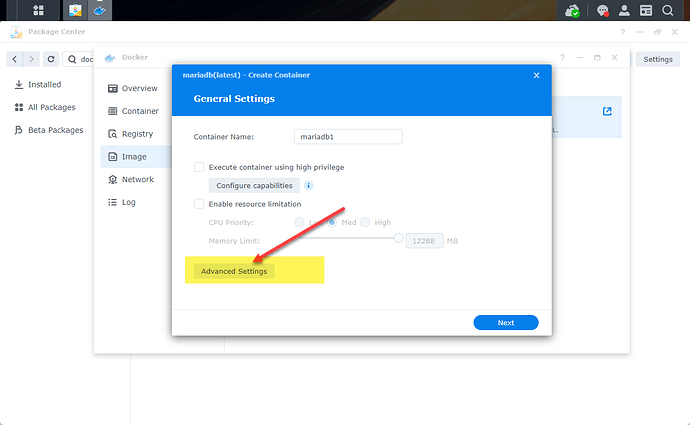Open the cloud sync status tray icon

pyautogui.click(x=572, y=10)
